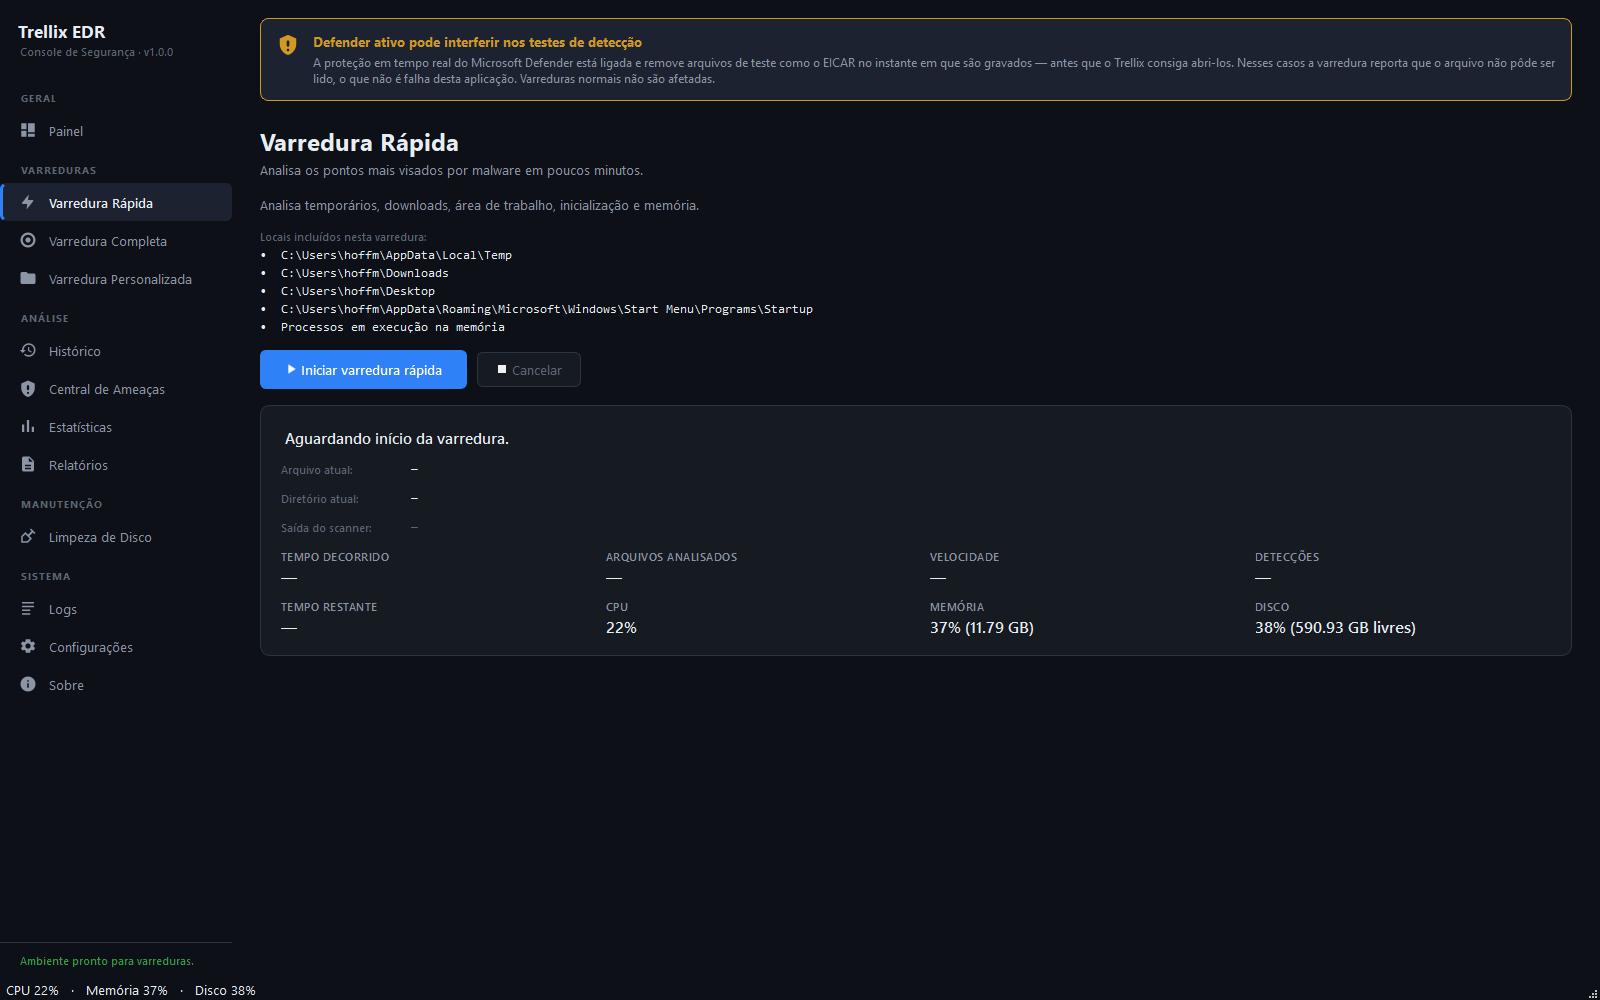Click the 'Saída do scanner:' label
Screen dimensions: 1600x1000
pyautogui.click(x=326, y=528)
